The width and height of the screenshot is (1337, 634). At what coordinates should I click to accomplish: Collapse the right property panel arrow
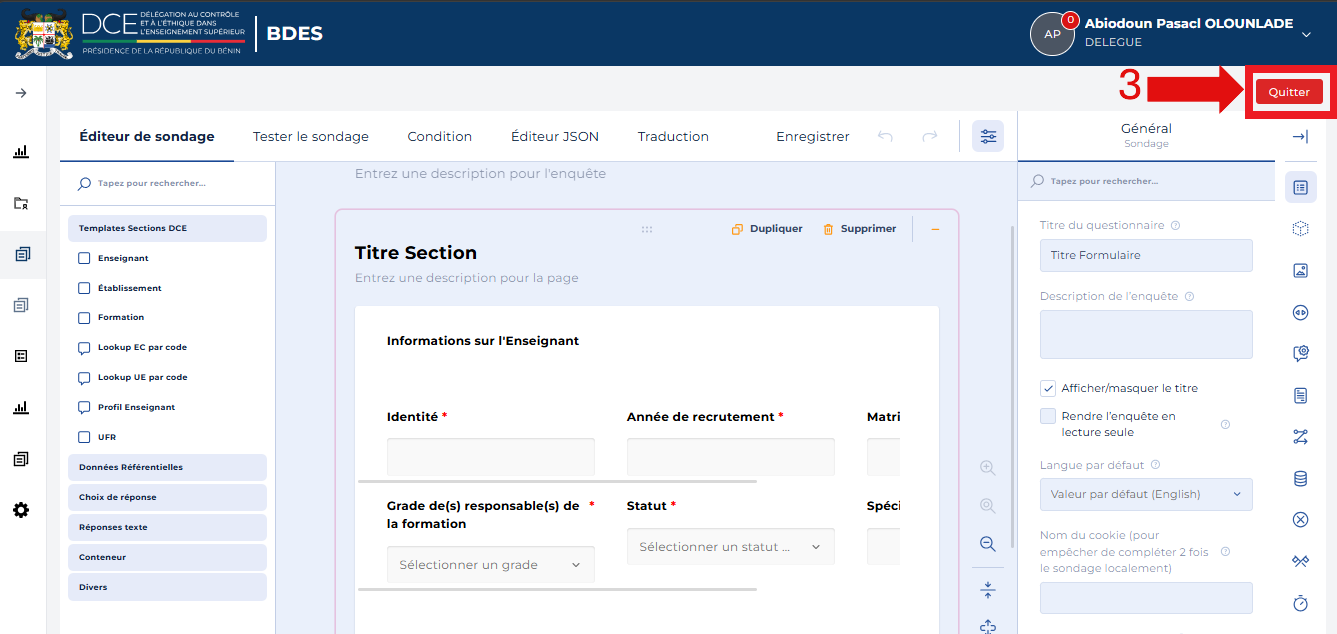click(x=1300, y=137)
